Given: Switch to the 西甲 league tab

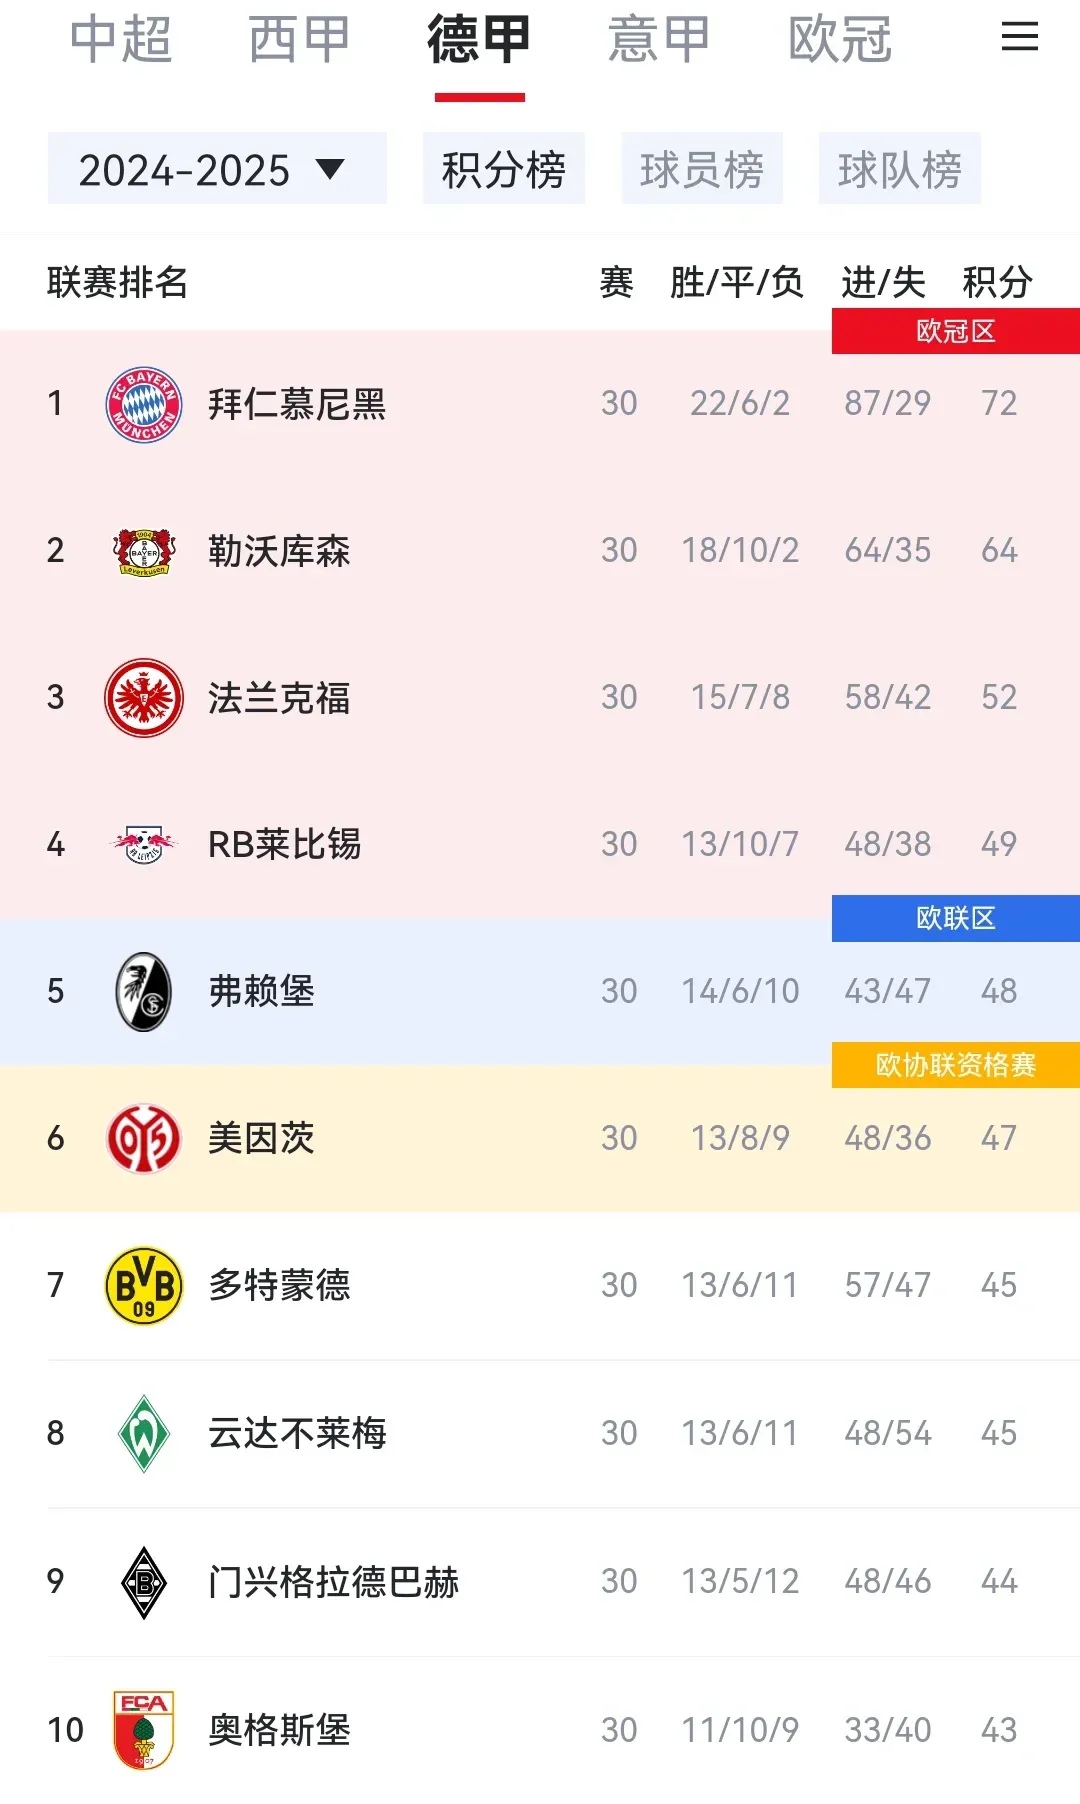Looking at the screenshot, I should coord(299,40).
